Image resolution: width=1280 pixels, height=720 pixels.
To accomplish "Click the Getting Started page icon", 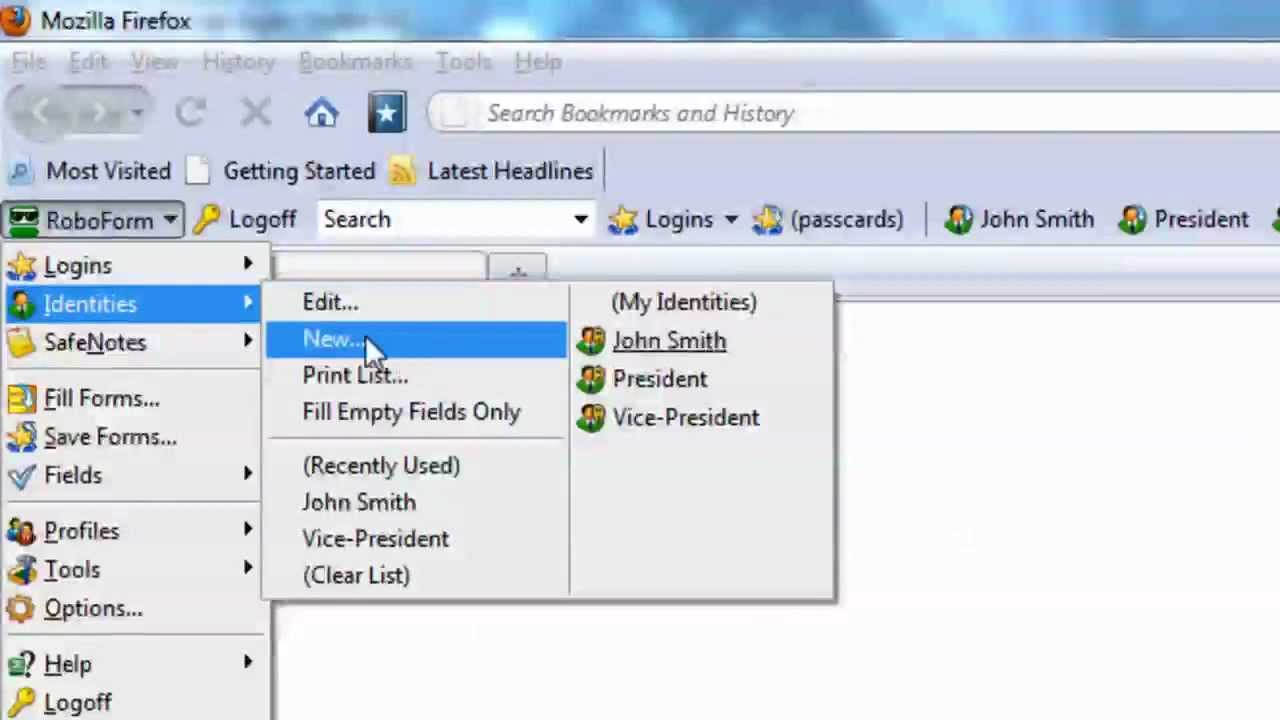I will [x=198, y=171].
